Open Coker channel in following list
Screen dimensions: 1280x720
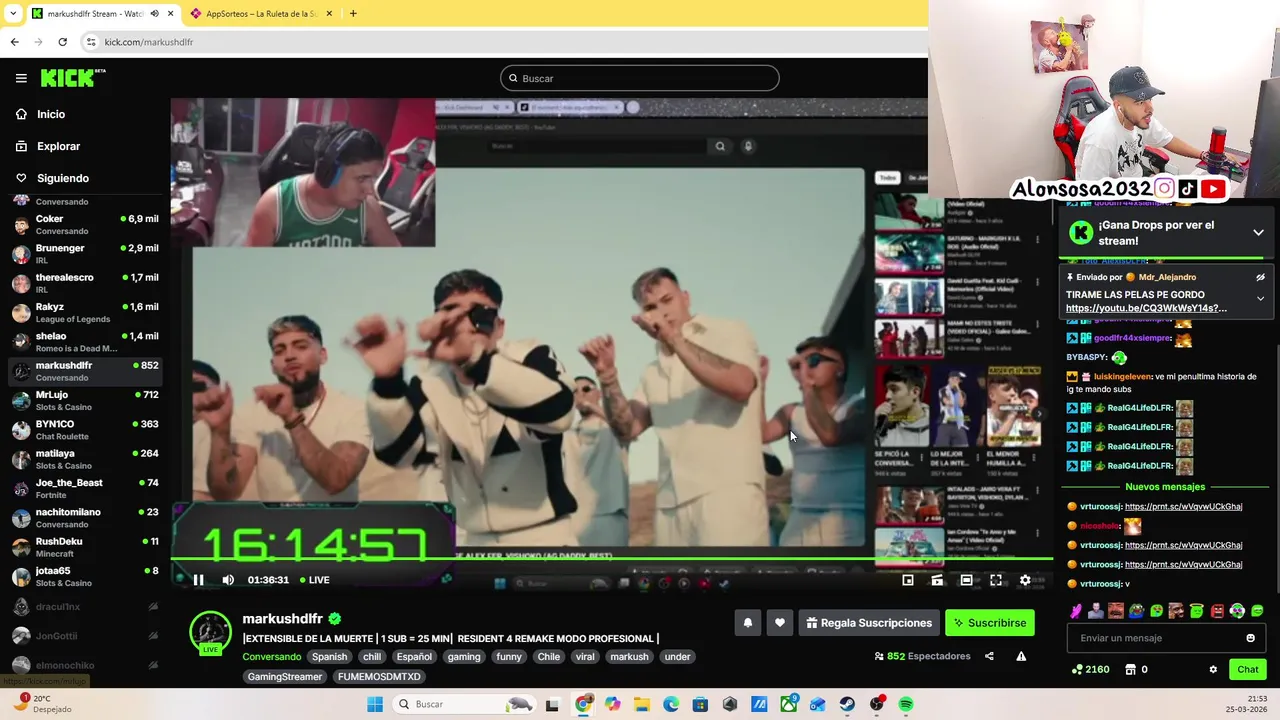coord(85,224)
